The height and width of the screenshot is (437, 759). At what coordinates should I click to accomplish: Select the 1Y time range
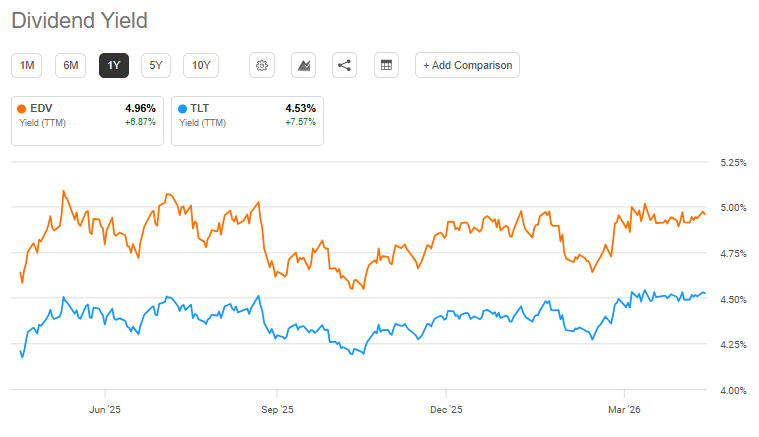[114, 65]
